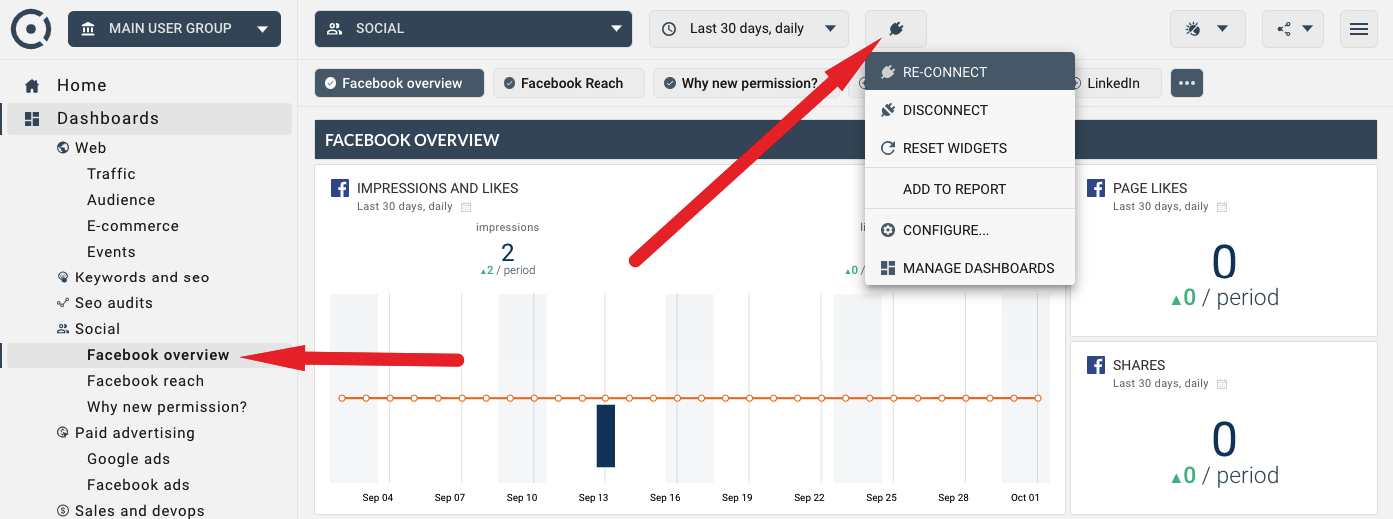Expand the Social sidebar section

[98, 329]
